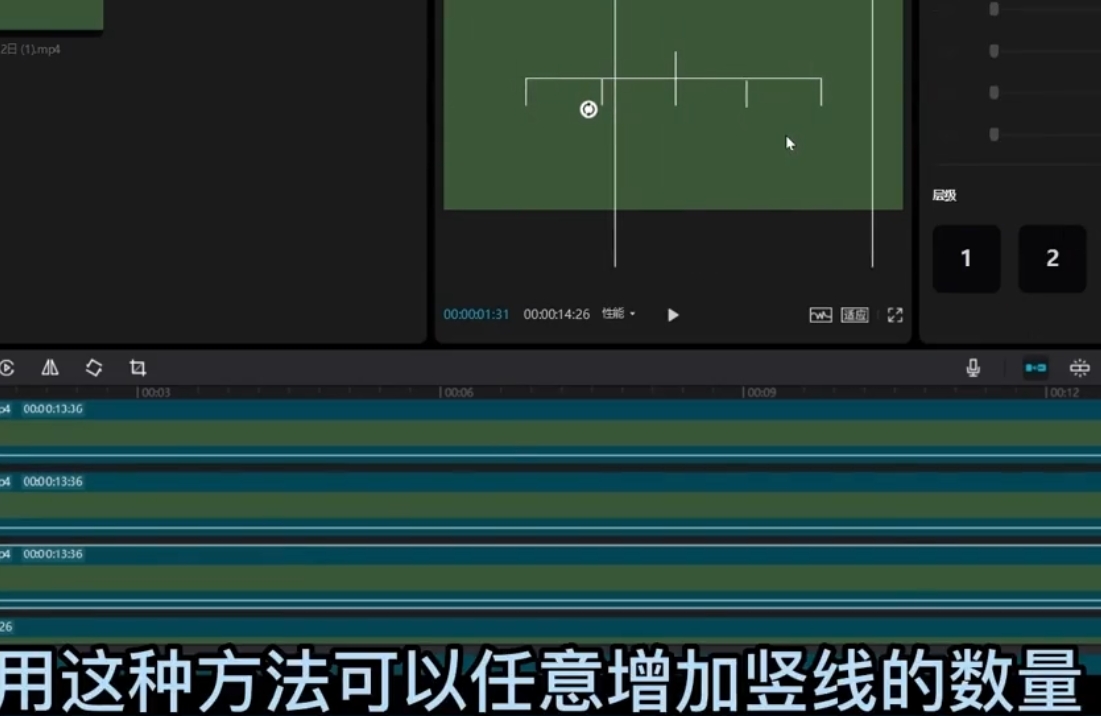Open the waveform scope icon under preview
Screen dimensions: 1101x716
click(x=820, y=315)
